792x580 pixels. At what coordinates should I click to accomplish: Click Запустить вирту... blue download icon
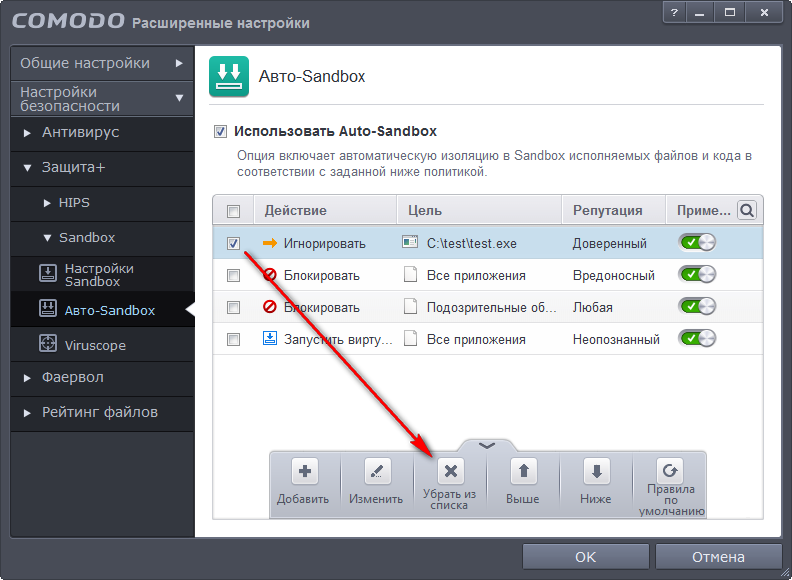(270, 338)
